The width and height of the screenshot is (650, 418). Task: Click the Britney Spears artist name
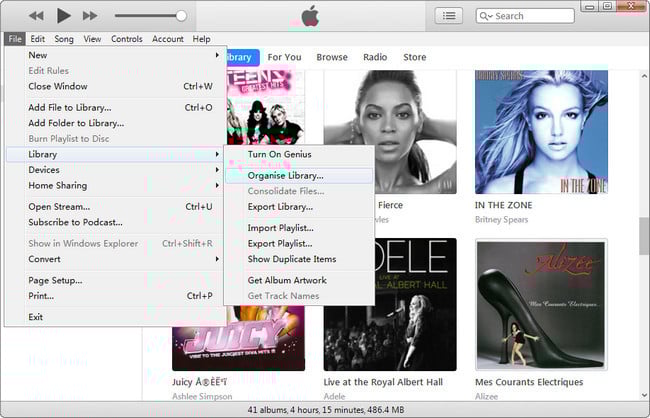[502, 220]
